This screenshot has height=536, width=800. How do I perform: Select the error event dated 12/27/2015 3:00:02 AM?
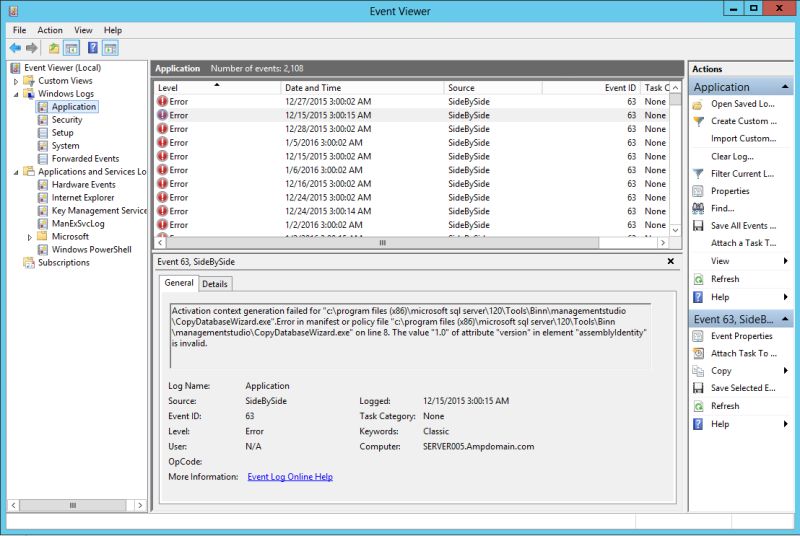[x=411, y=101]
